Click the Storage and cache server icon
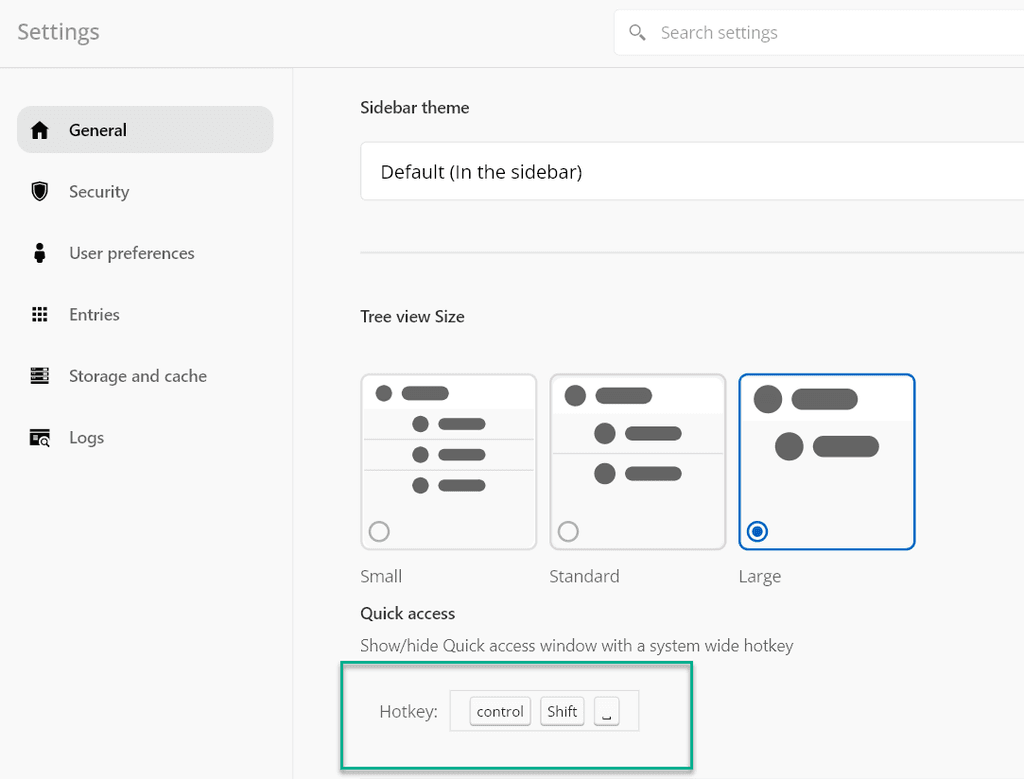Viewport: 1024px width, 779px height. pos(40,376)
